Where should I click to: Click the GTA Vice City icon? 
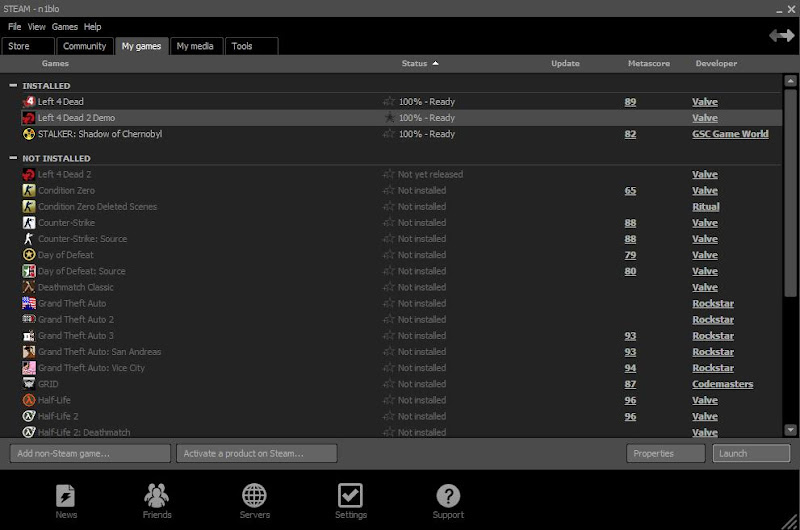(29, 368)
